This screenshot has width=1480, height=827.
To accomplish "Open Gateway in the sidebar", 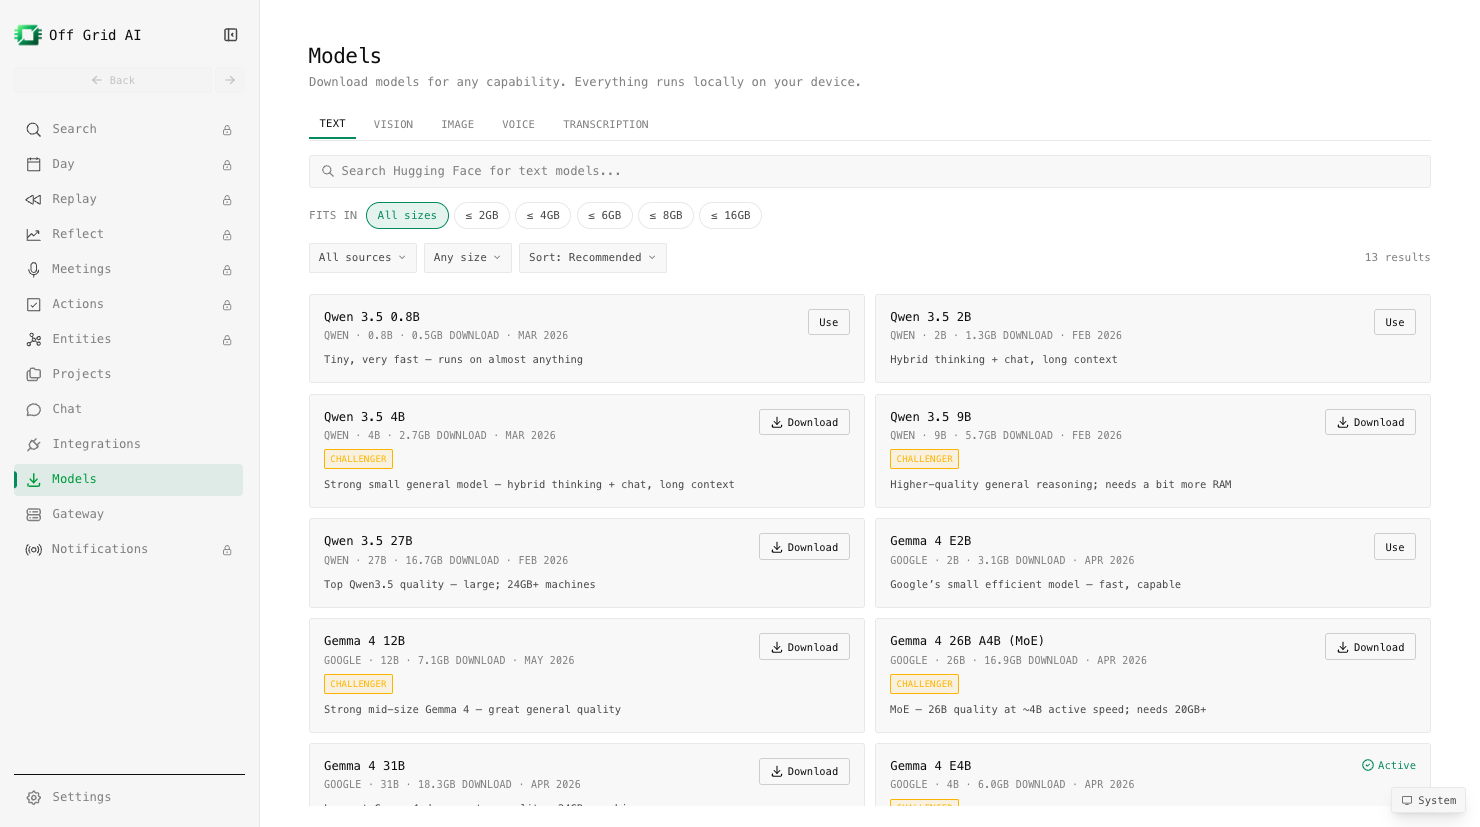I will (x=128, y=514).
